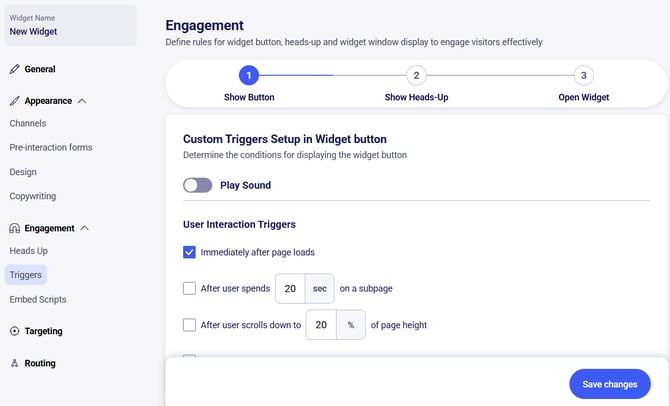Image resolution: width=670 pixels, height=406 pixels.
Task: Toggle the Play Sound switch
Action: (198, 185)
